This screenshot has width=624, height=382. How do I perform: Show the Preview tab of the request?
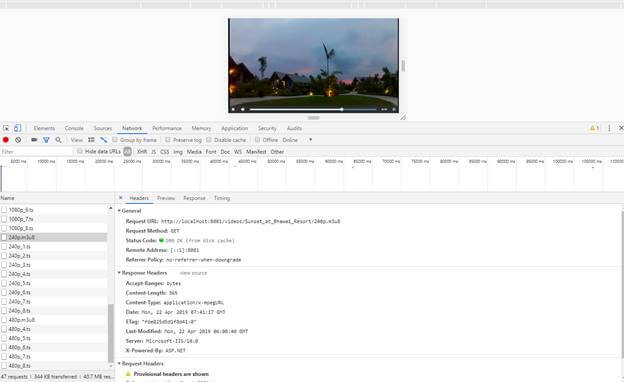point(166,198)
